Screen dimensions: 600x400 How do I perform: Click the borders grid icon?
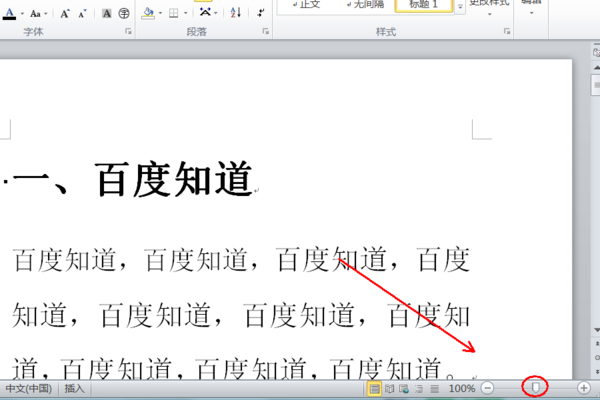click(174, 13)
